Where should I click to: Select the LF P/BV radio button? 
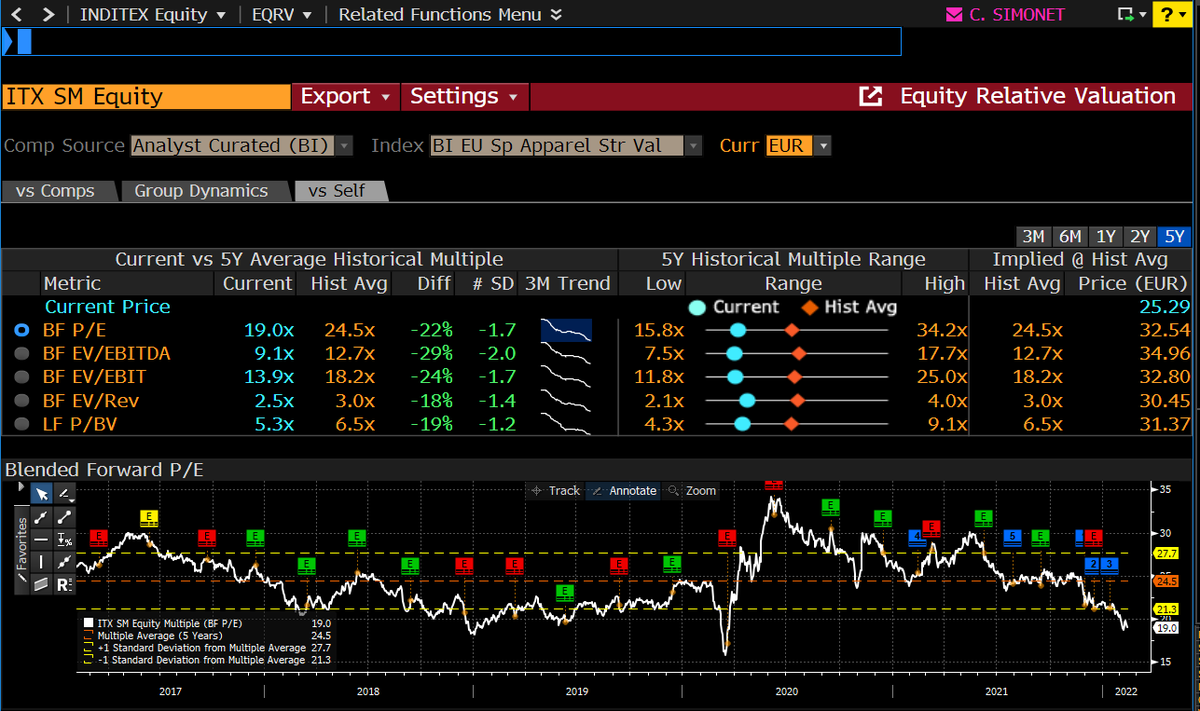click(21, 424)
